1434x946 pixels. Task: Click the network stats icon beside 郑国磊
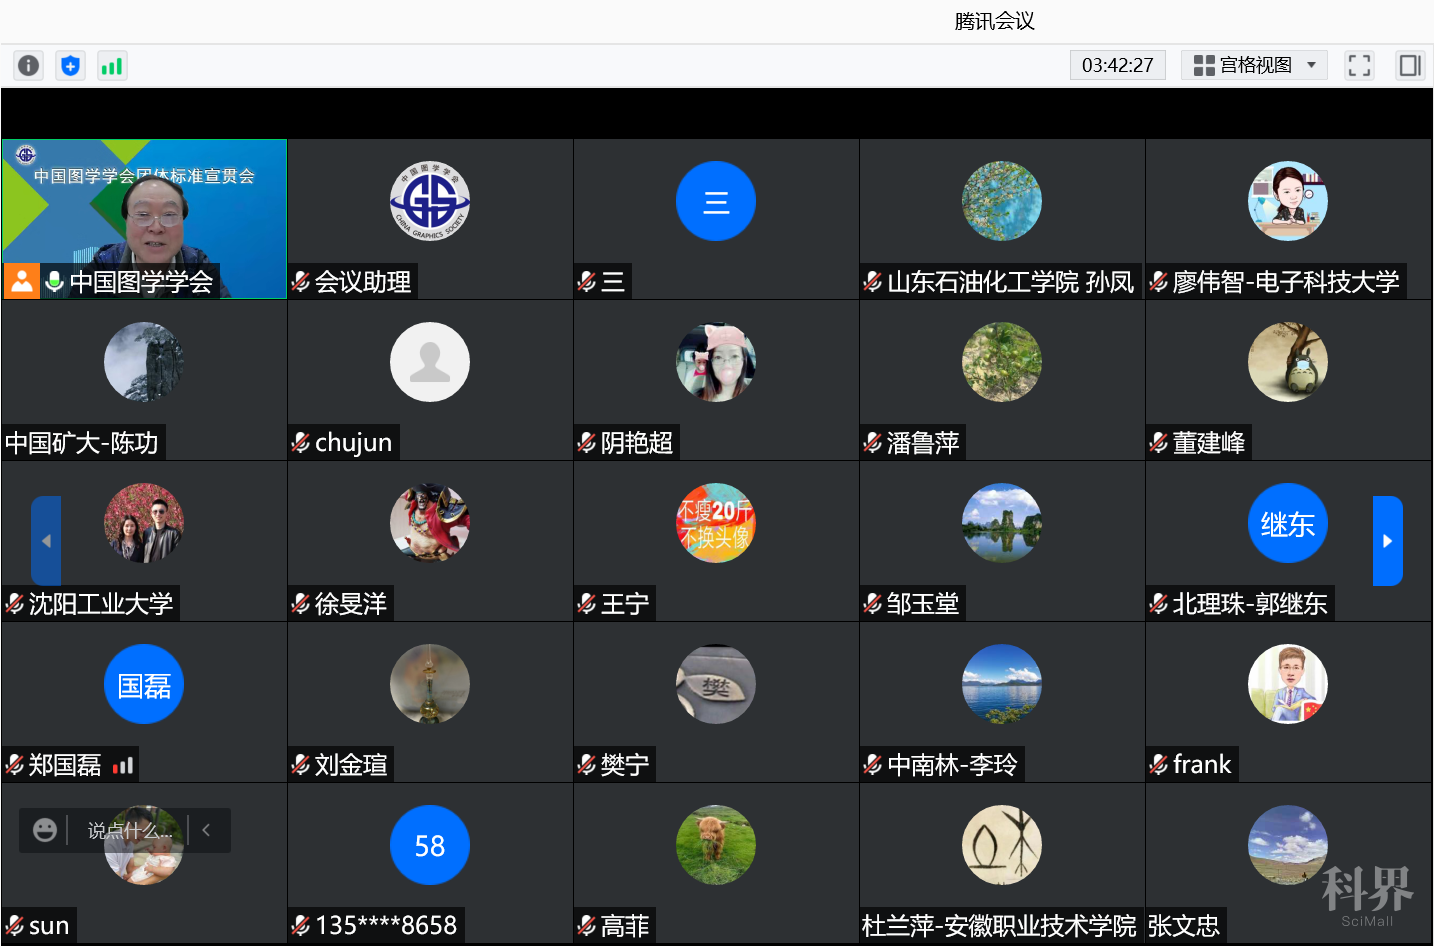123,765
